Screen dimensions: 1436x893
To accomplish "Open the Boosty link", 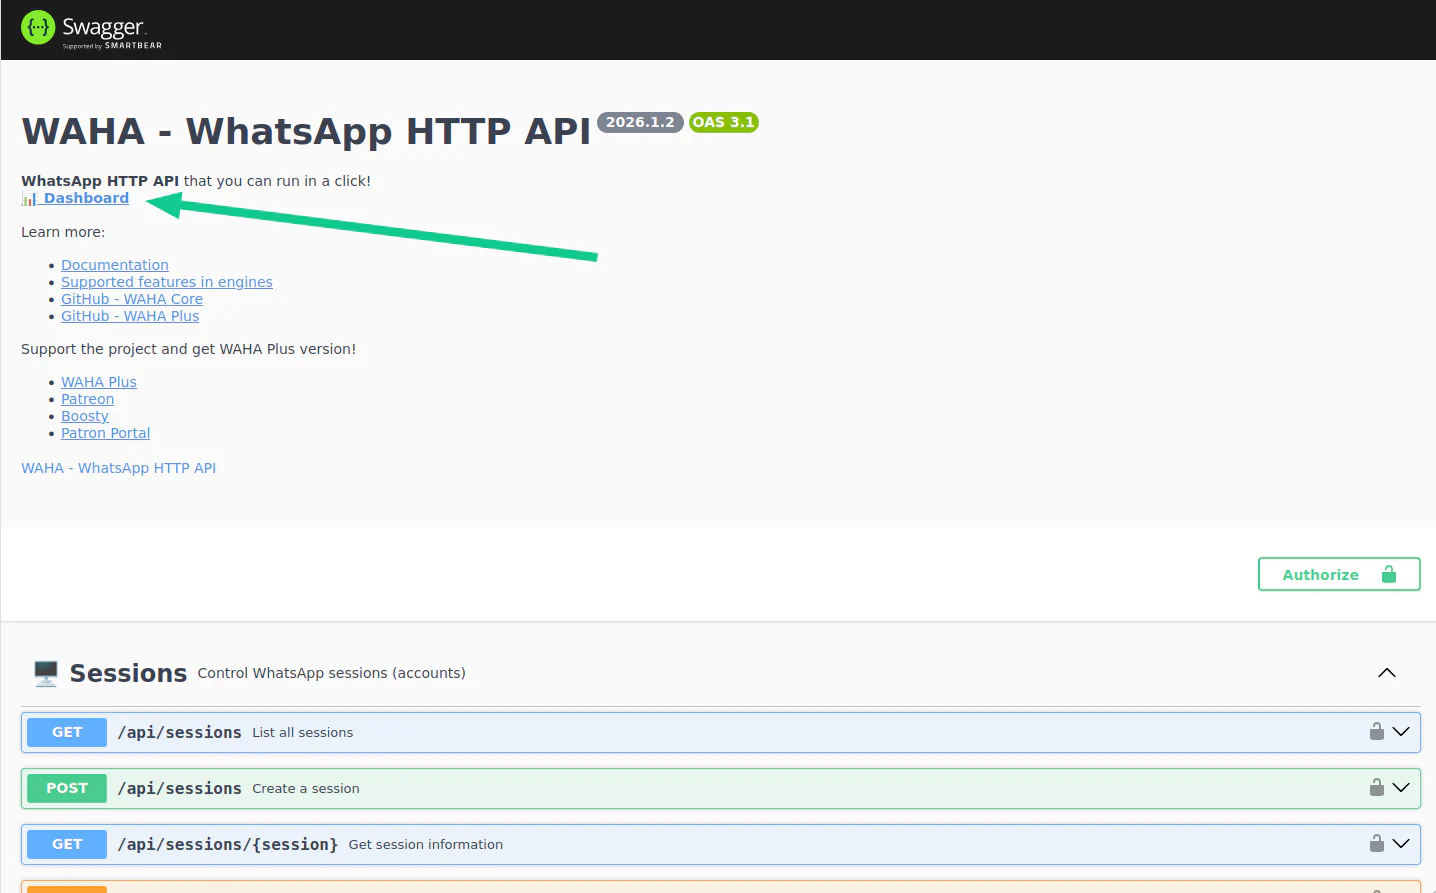I will [84, 415].
